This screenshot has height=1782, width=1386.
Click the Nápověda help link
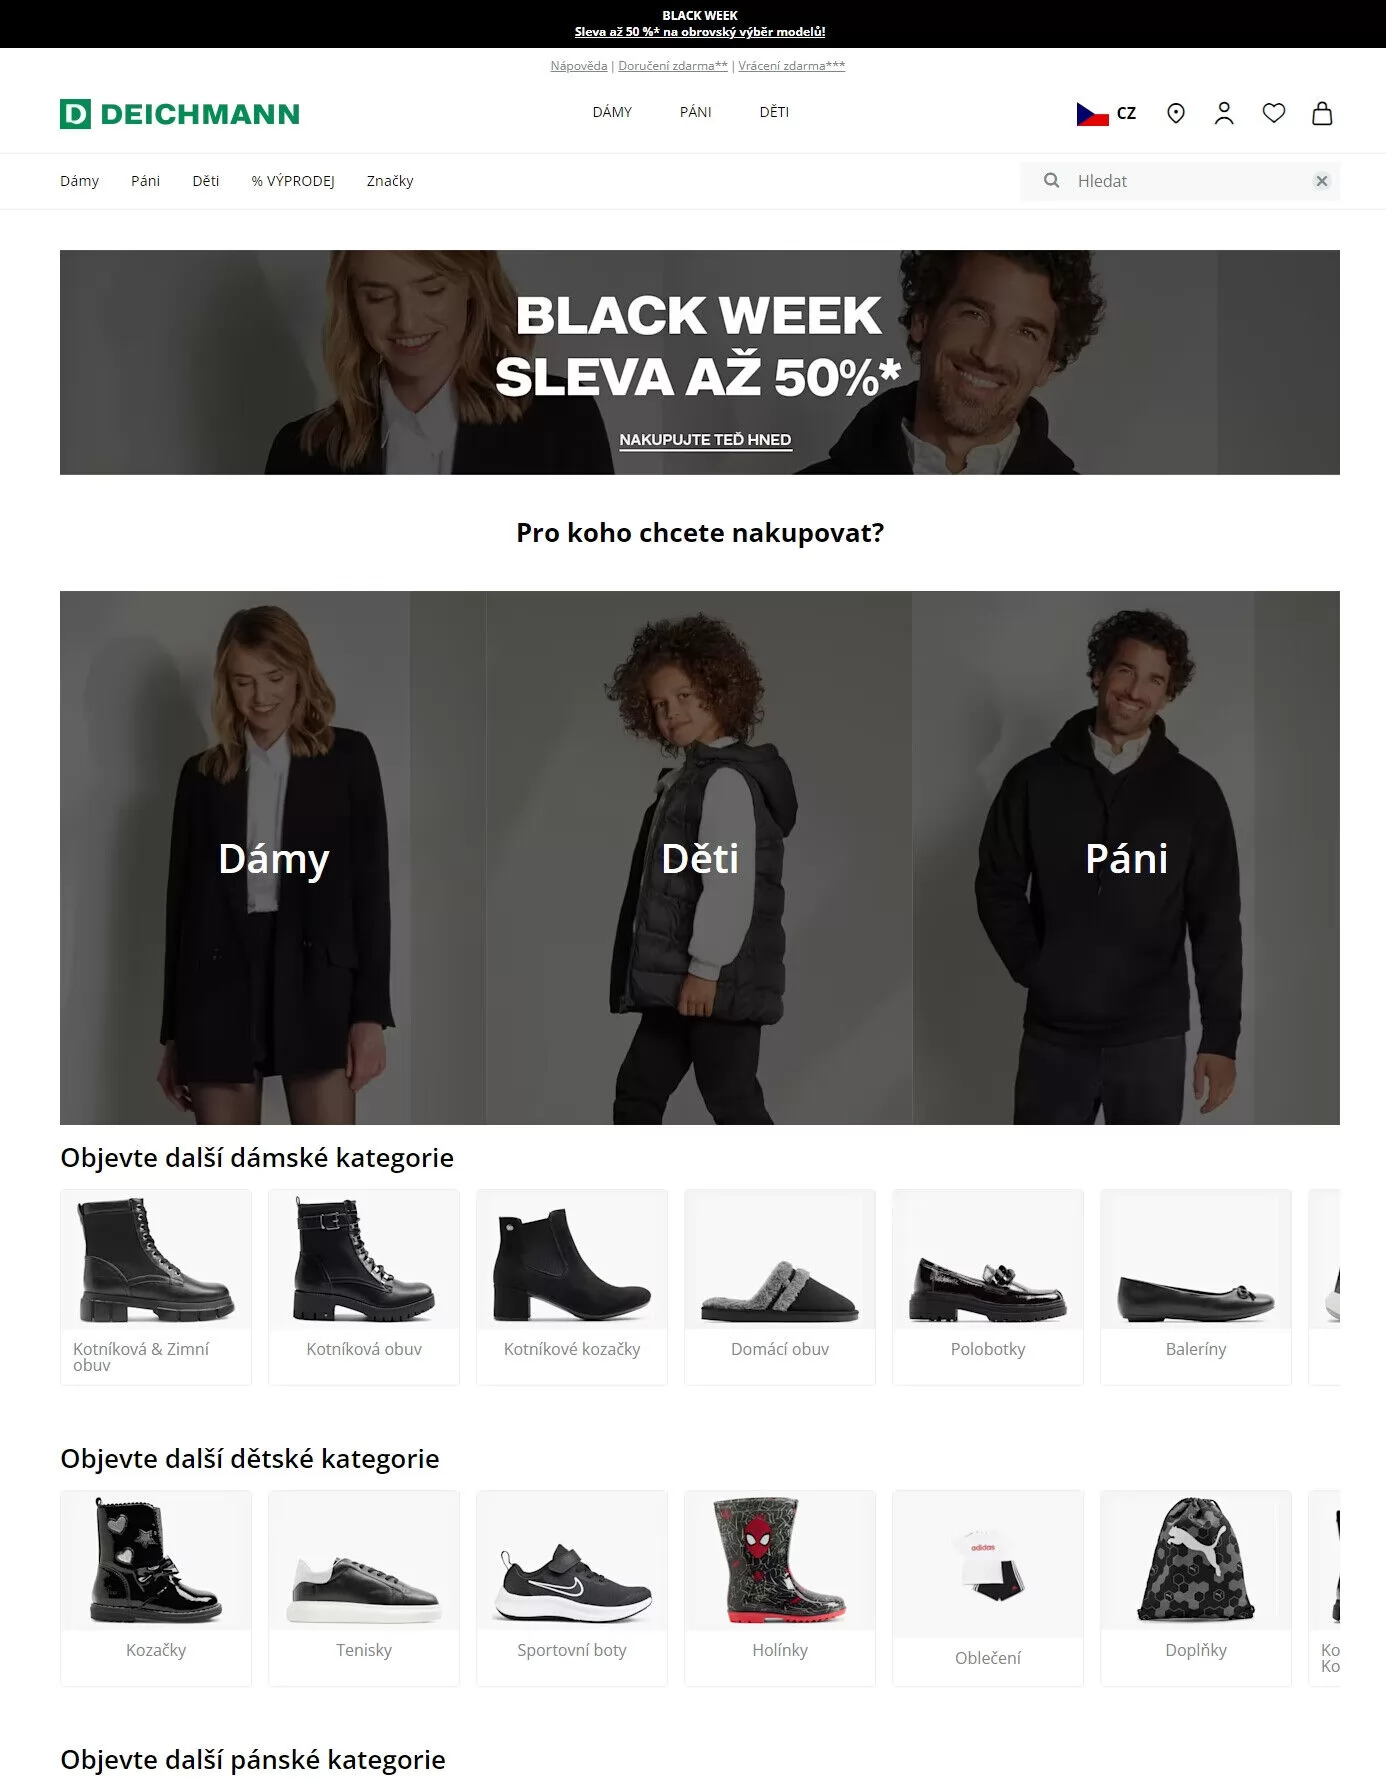point(579,66)
